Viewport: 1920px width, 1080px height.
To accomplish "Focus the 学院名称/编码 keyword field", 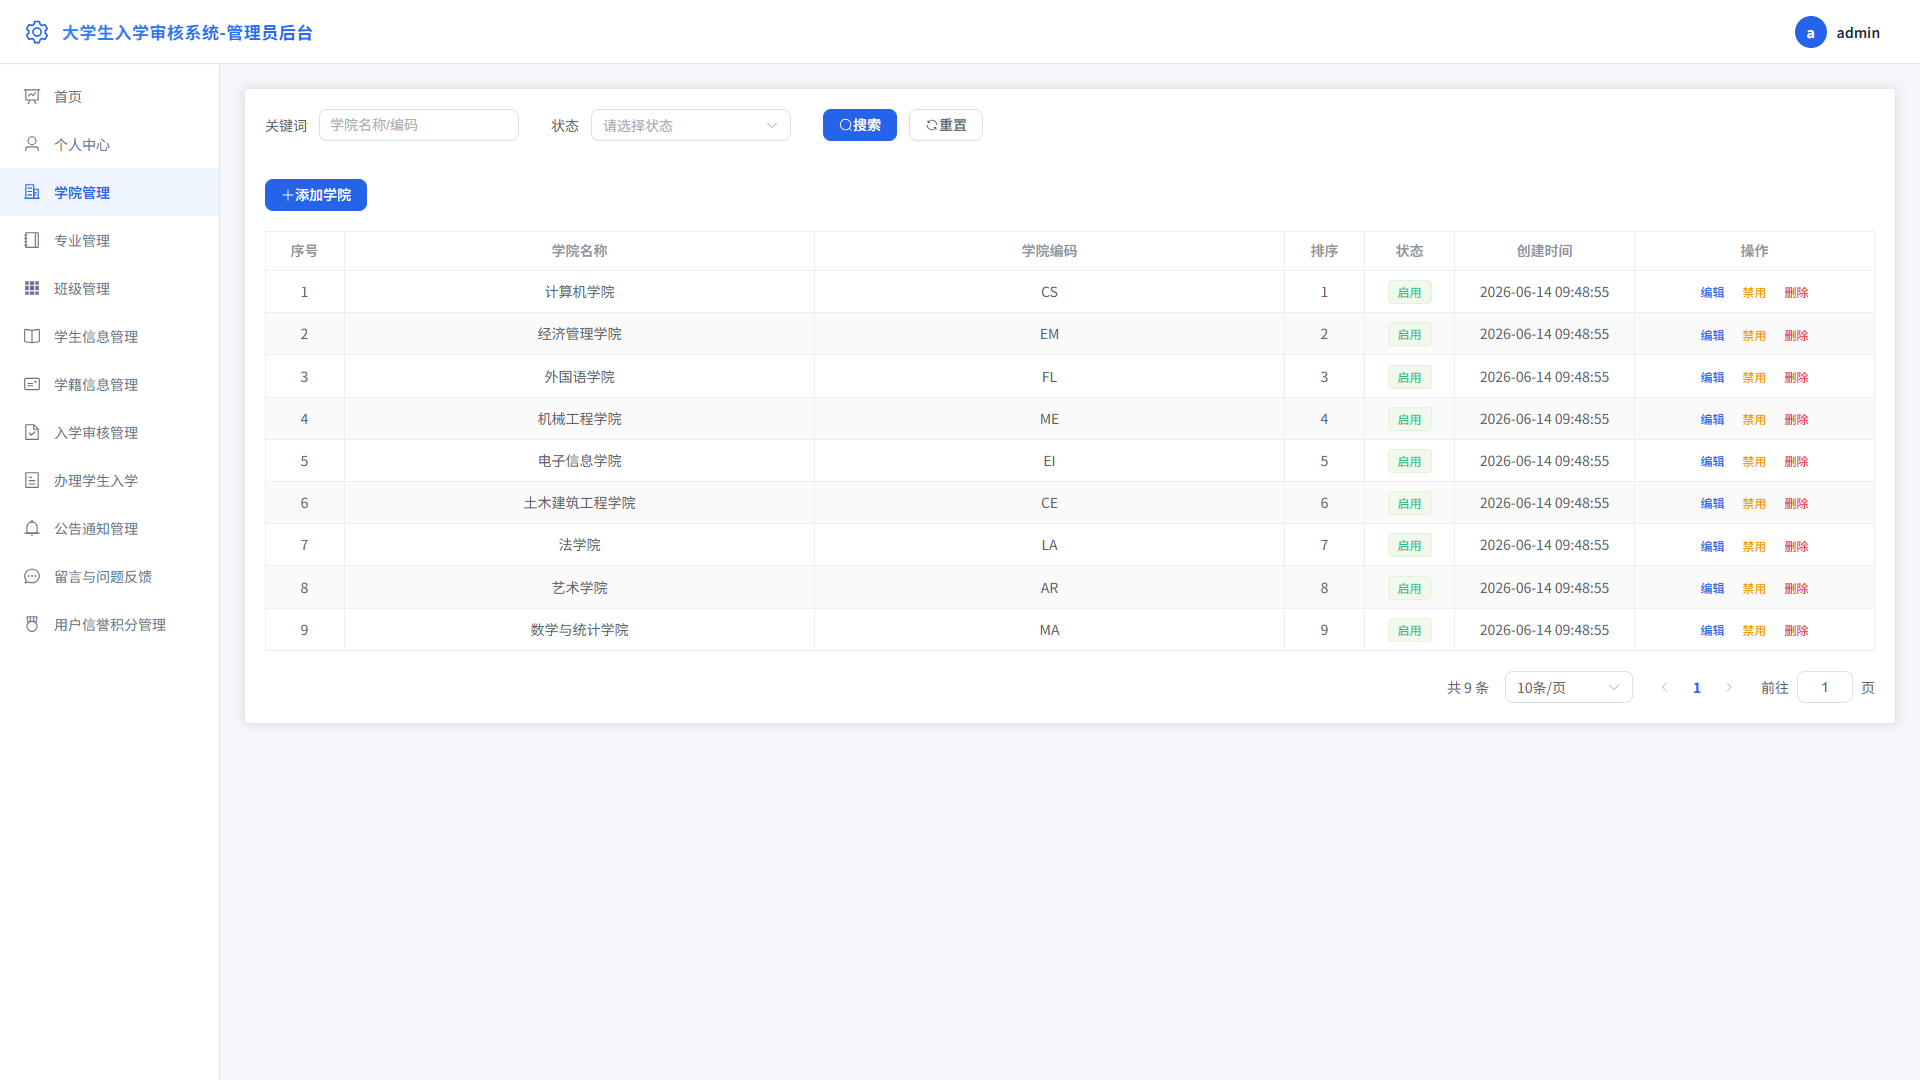I will 418,125.
